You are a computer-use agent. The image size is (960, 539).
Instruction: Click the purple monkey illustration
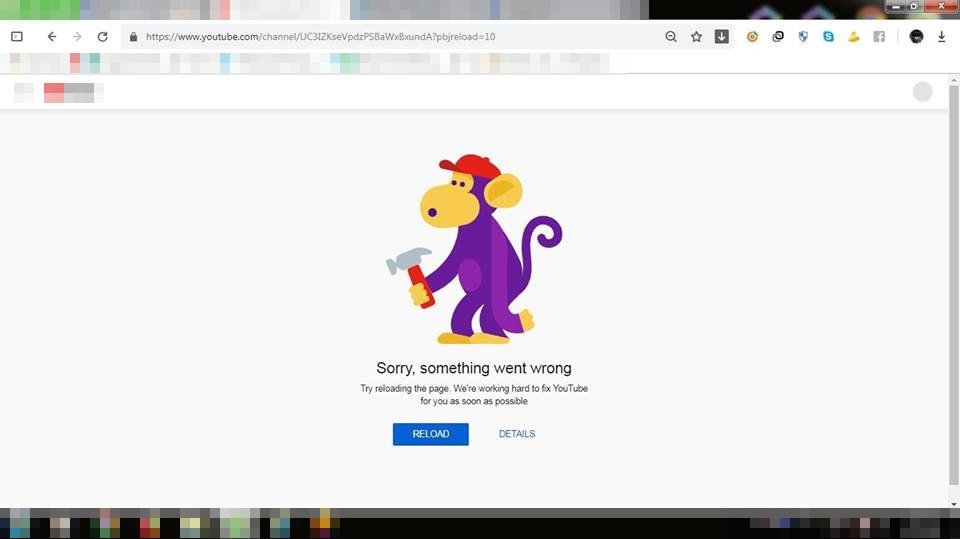point(474,249)
